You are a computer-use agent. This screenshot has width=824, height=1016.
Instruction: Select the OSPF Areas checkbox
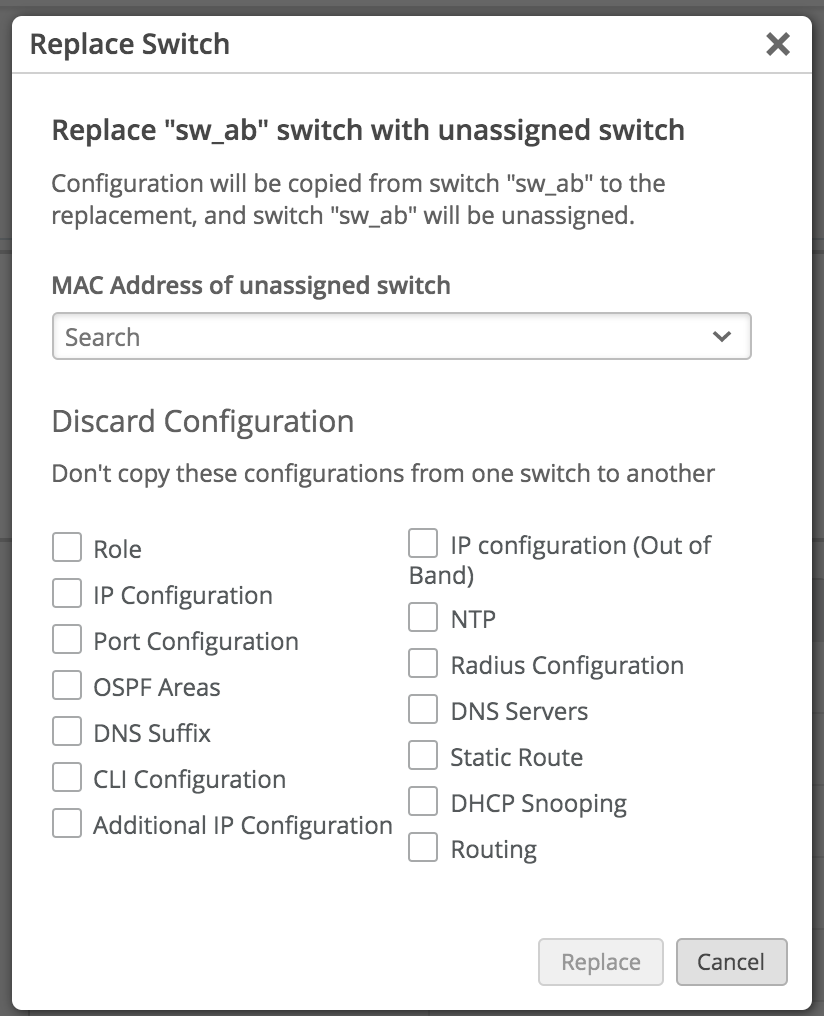click(x=67, y=686)
